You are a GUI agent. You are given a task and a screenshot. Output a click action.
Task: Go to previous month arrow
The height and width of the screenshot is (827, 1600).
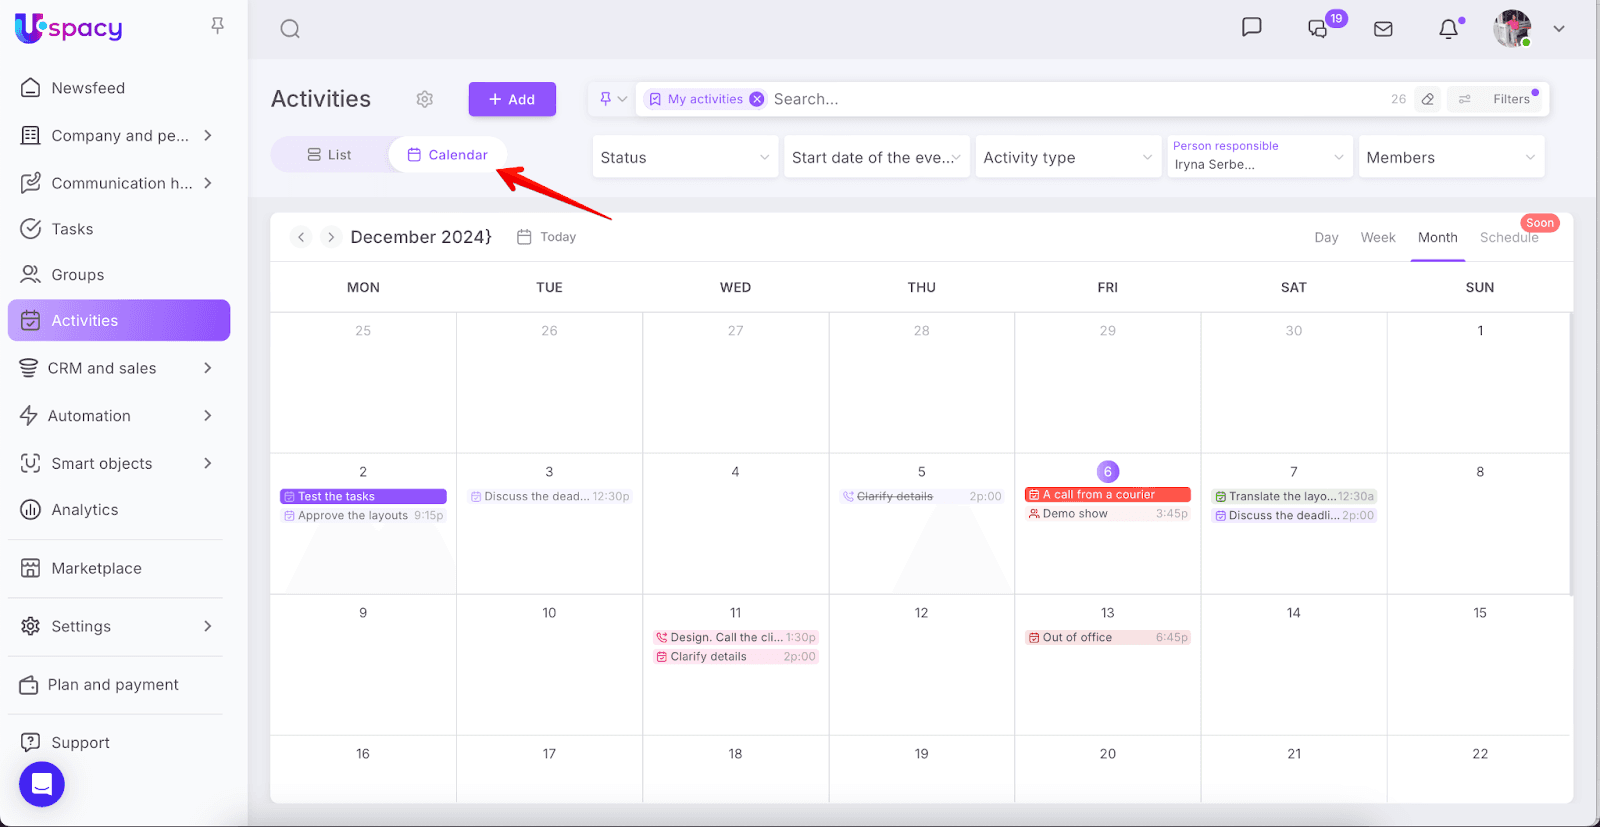pyautogui.click(x=301, y=237)
